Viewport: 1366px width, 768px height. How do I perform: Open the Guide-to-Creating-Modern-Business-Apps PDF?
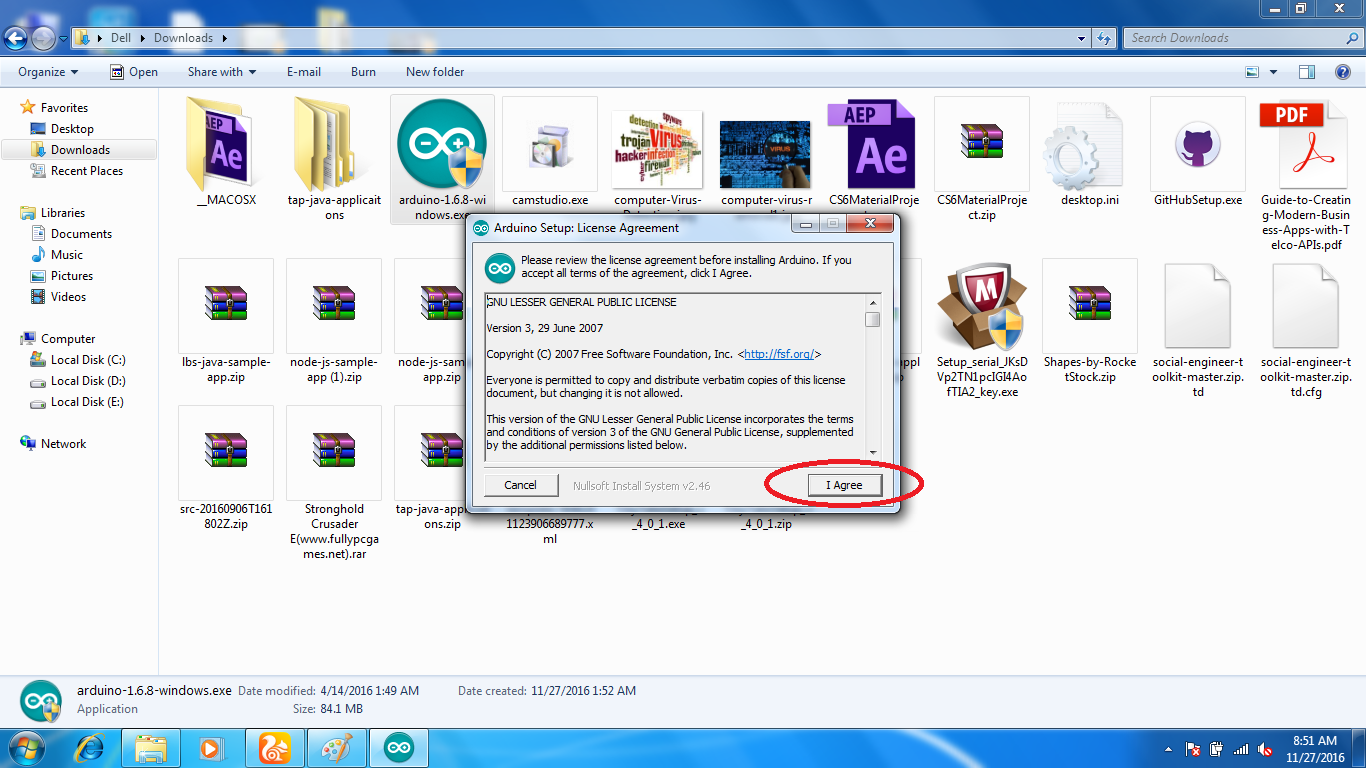point(1305,143)
